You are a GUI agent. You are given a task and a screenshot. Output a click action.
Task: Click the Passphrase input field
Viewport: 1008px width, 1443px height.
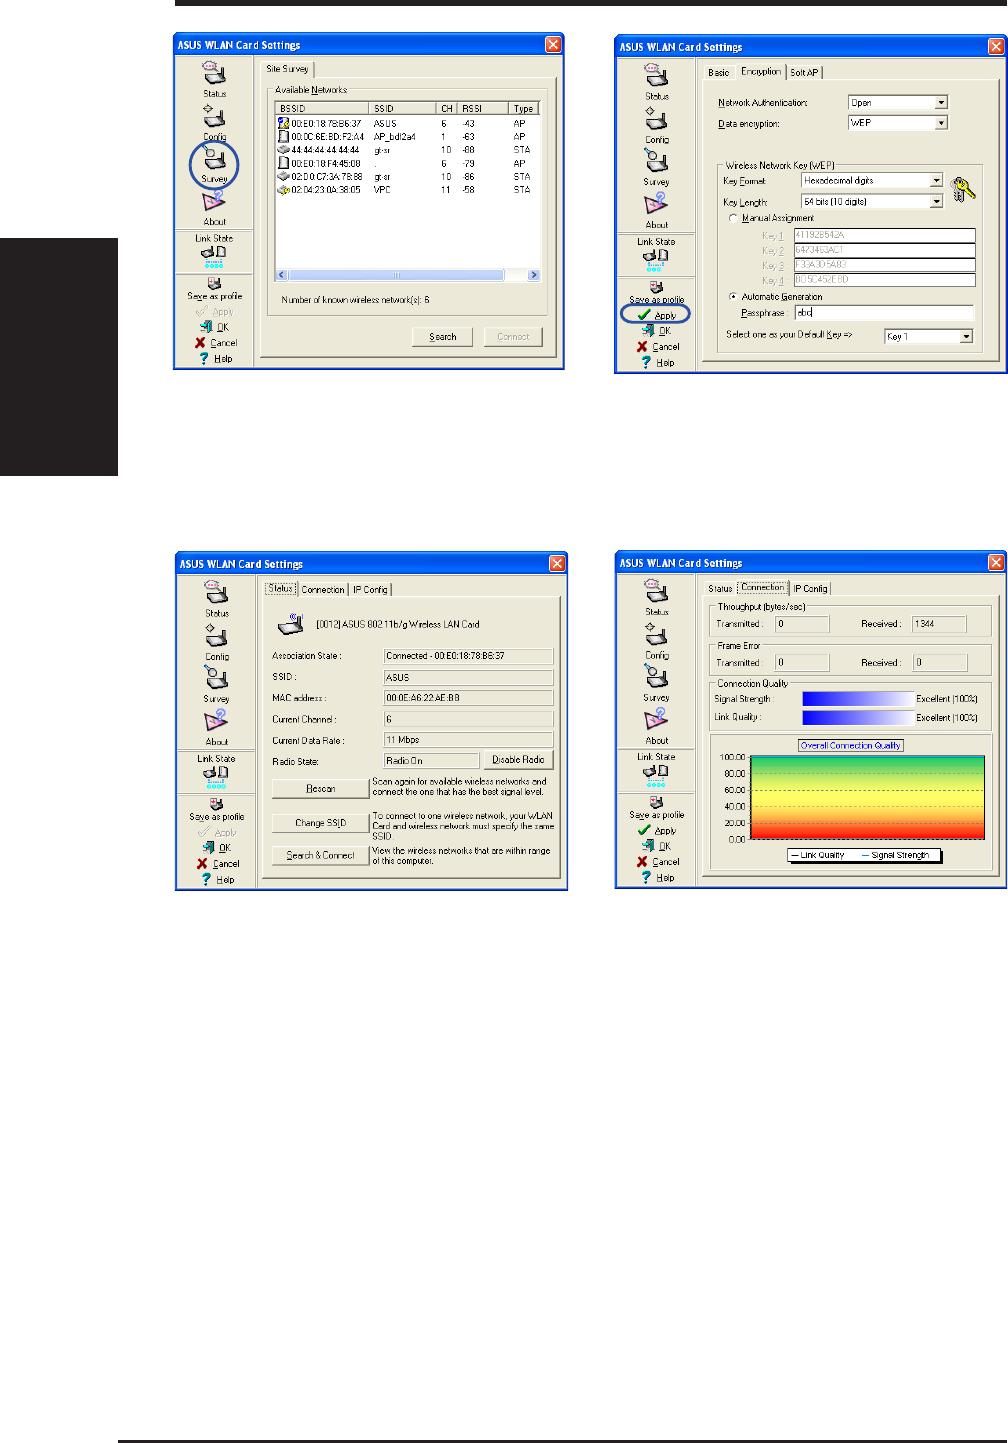(x=884, y=313)
